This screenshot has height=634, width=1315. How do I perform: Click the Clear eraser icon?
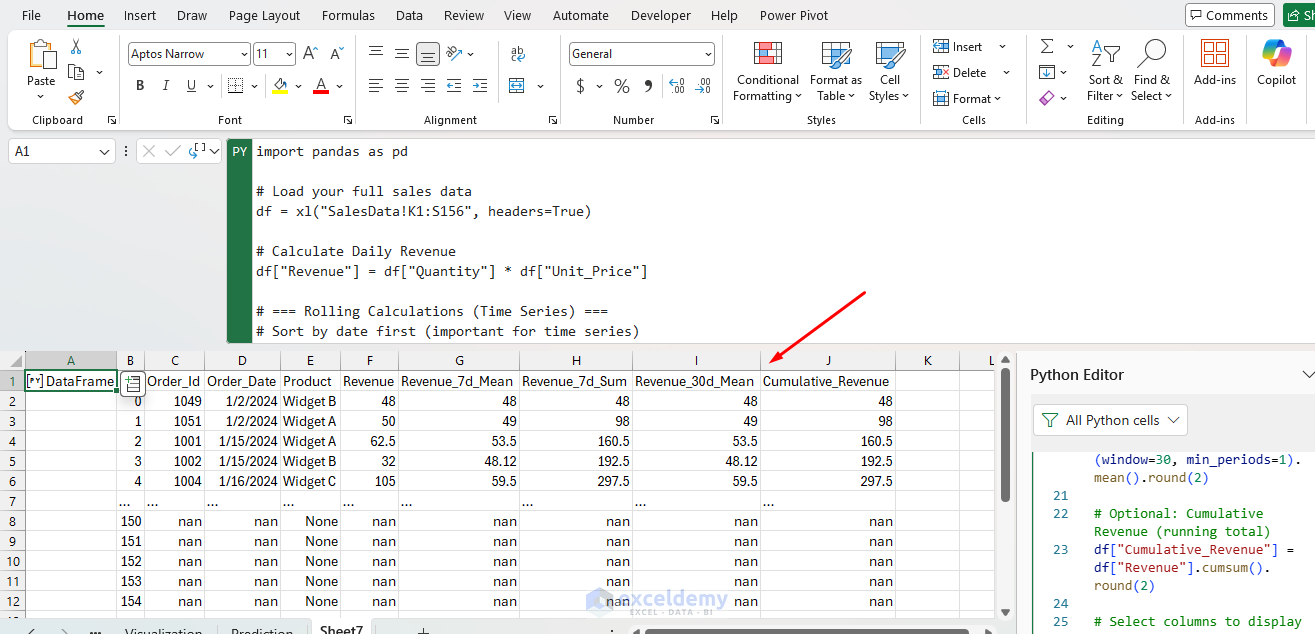[1047, 97]
